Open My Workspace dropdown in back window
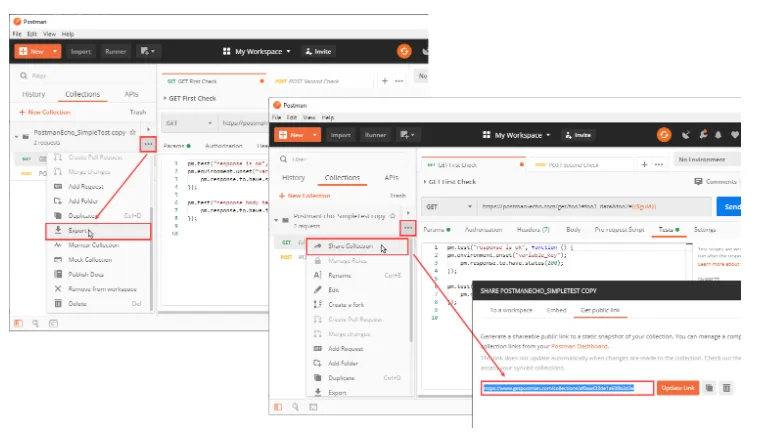Screen dimensions: 777x446 tap(257, 51)
